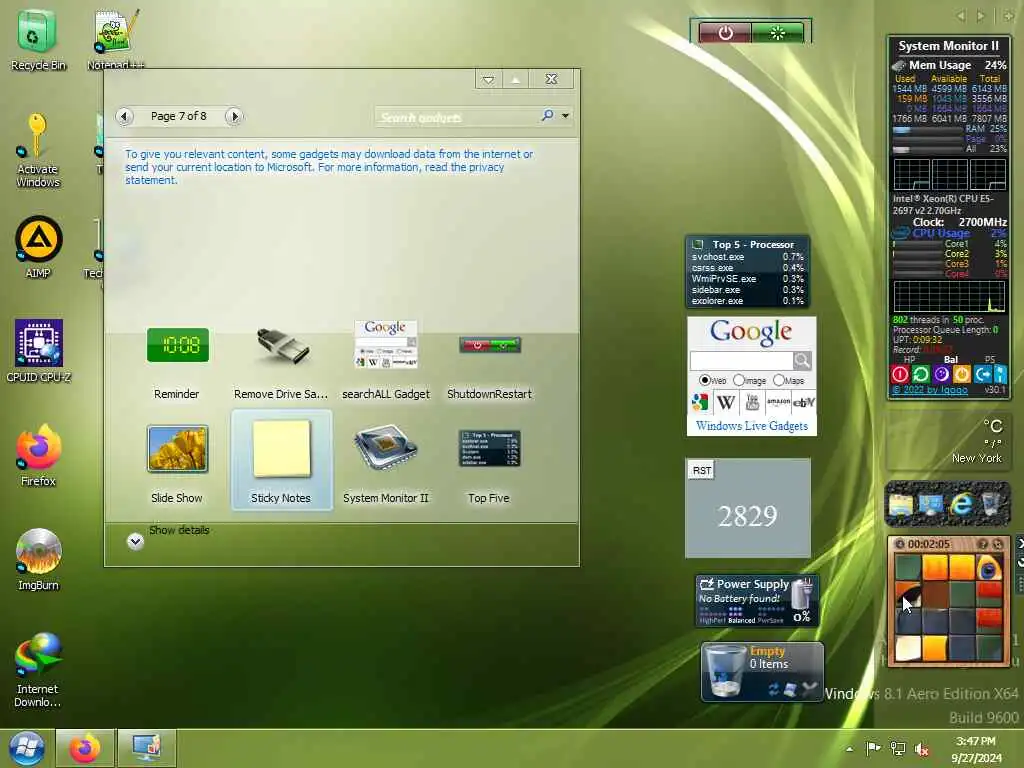Click the Search gadgets input field
Viewport: 1024px width, 768px height.
[x=456, y=117]
